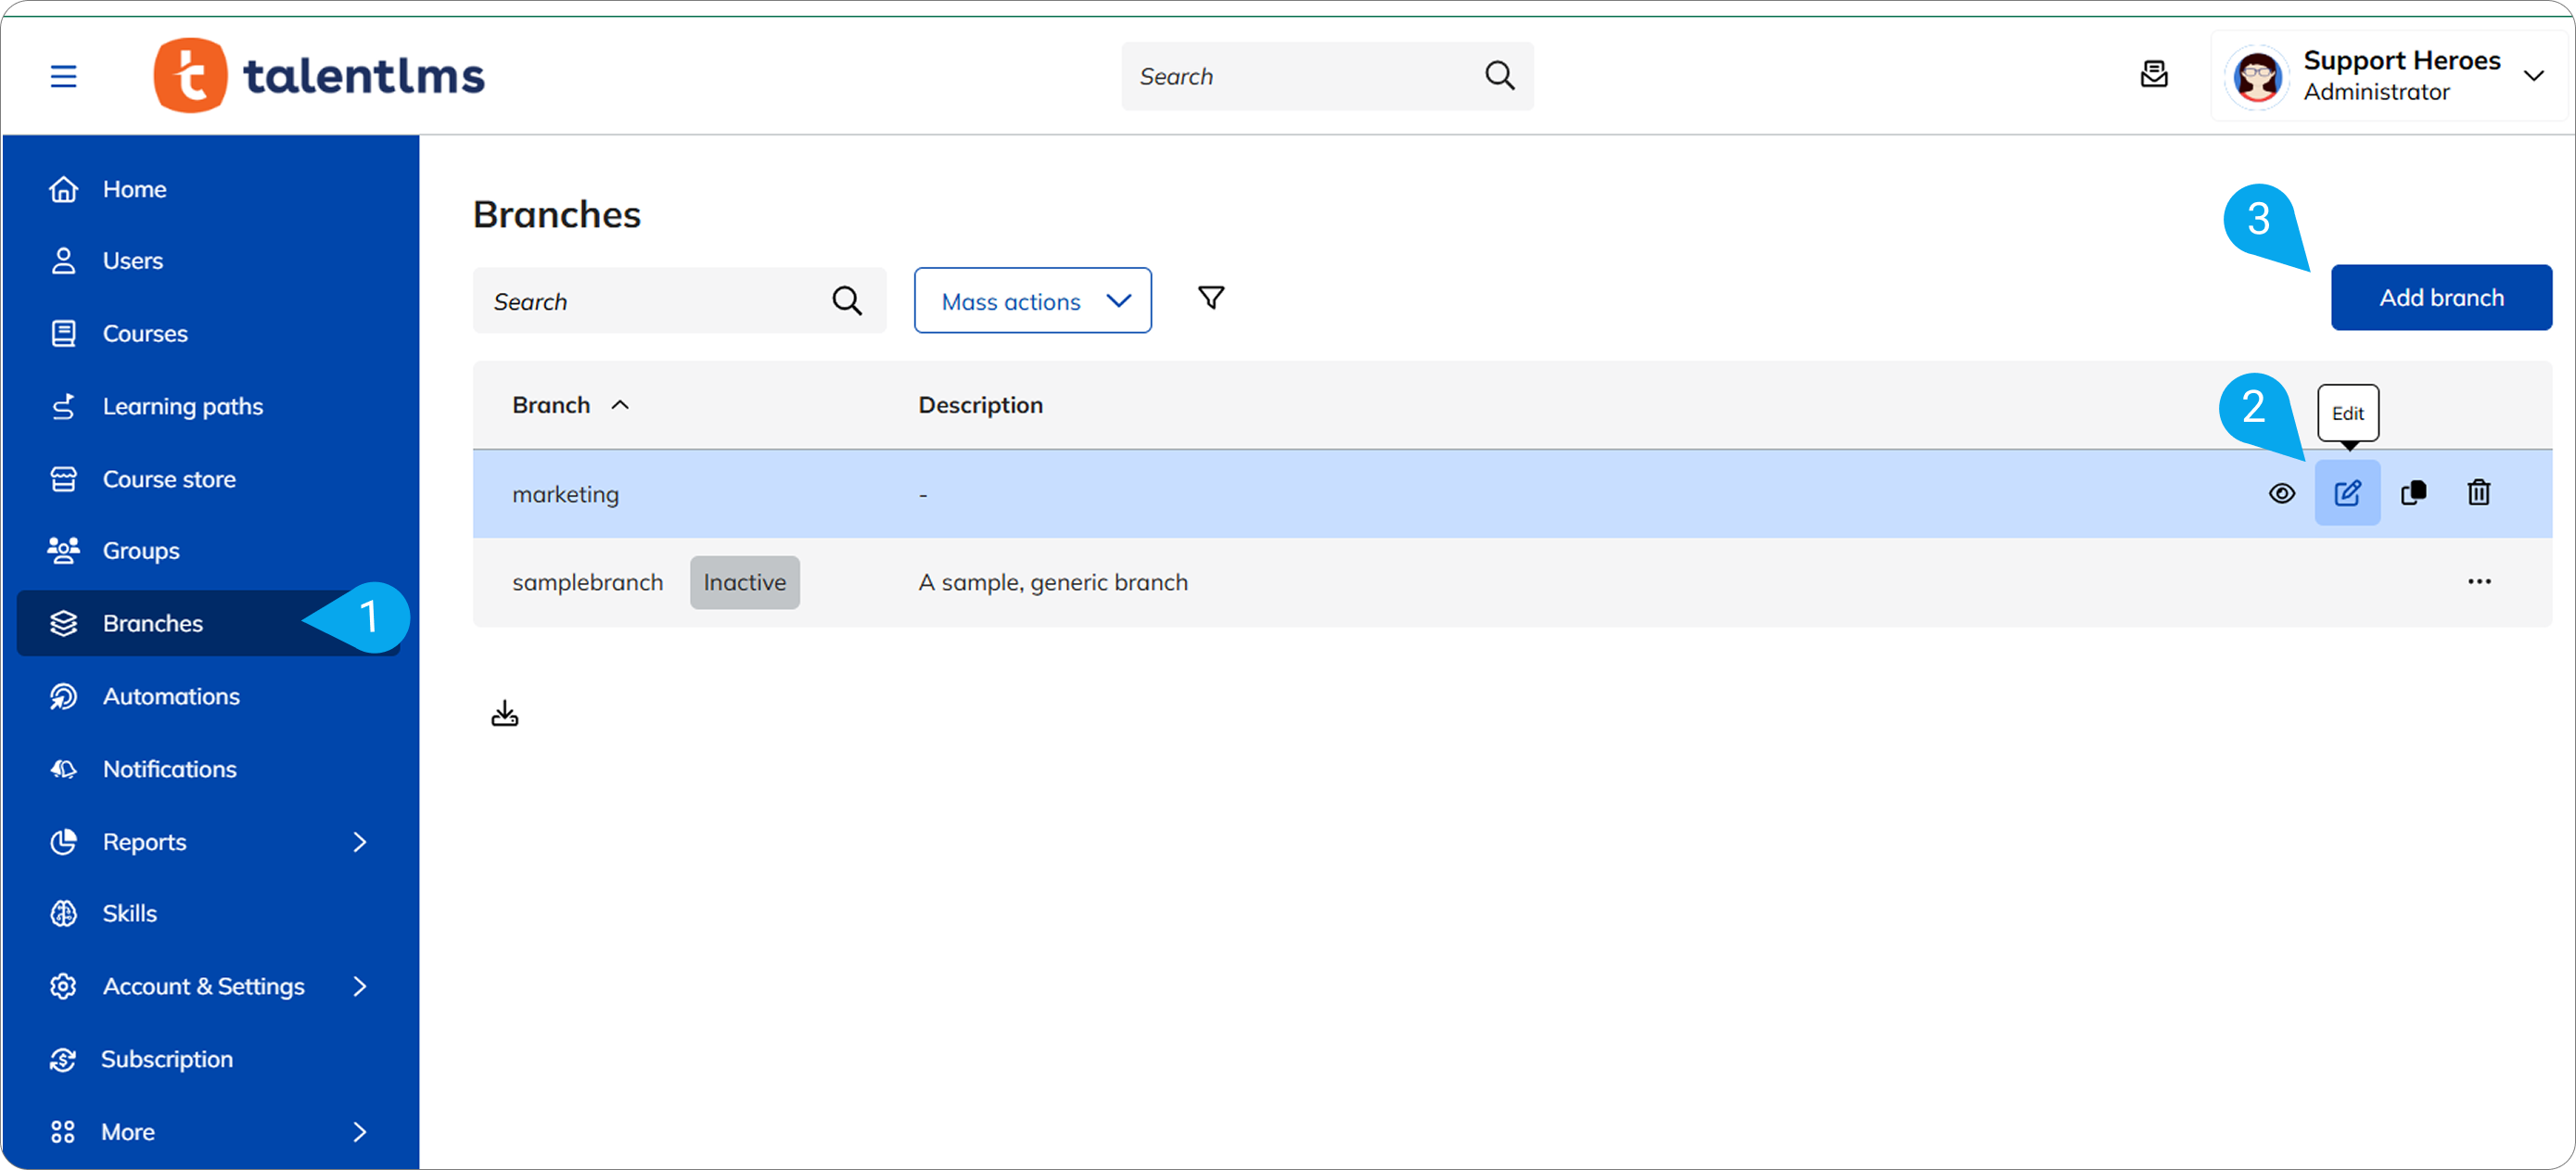The height and width of the screenshot is (1170, 2576).
Task: Open Learning paths from sidebar
Action: pyautogui.click(x=183, y=406)
